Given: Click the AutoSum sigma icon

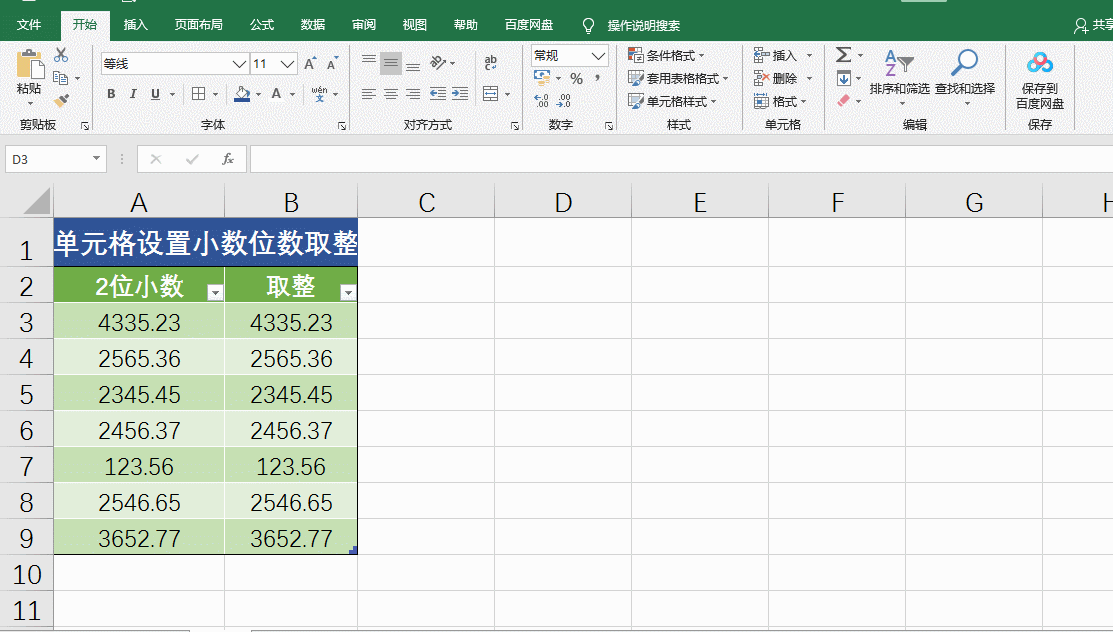Looking at the screenshot, I should (x=843, y=55).
